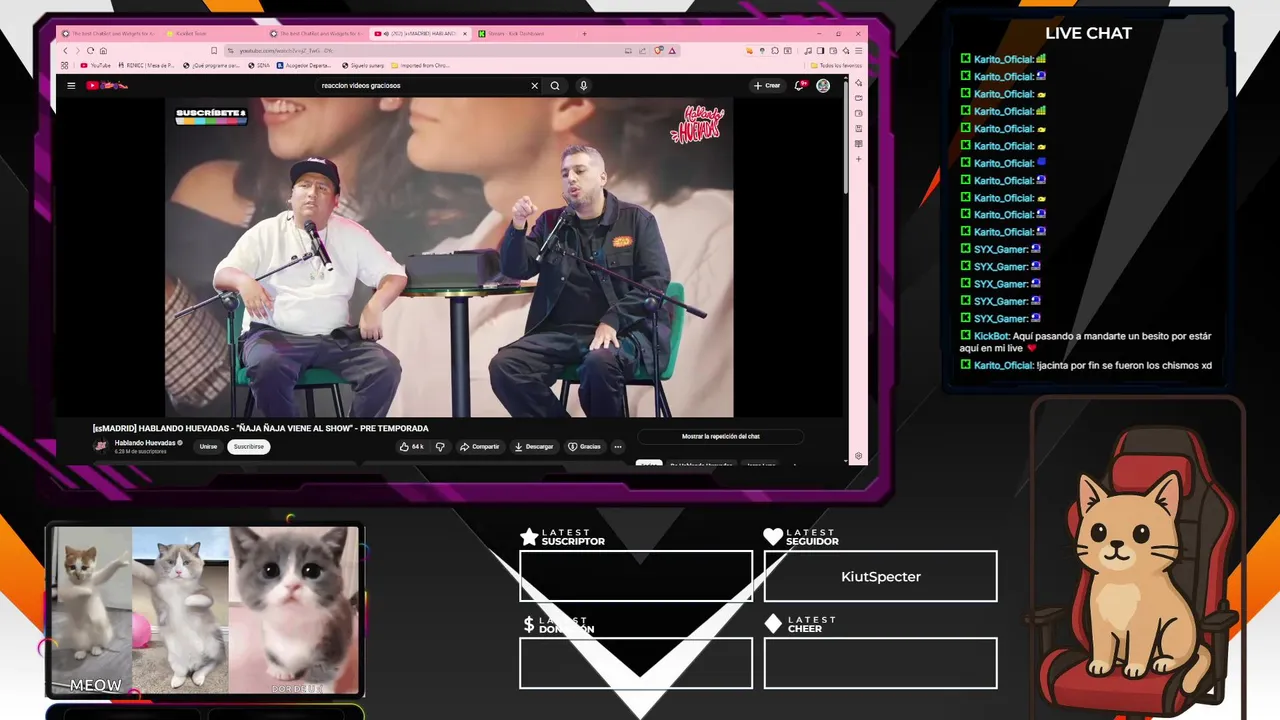Open the SENA bookmark
The width and height of the screenshot is (1280, 720).
coord(259,66)
